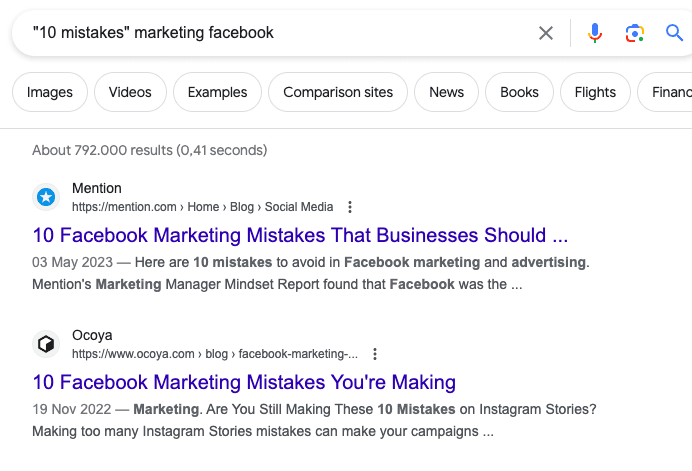Filter results by Images

pyautogui.click(x=50, y=92)
